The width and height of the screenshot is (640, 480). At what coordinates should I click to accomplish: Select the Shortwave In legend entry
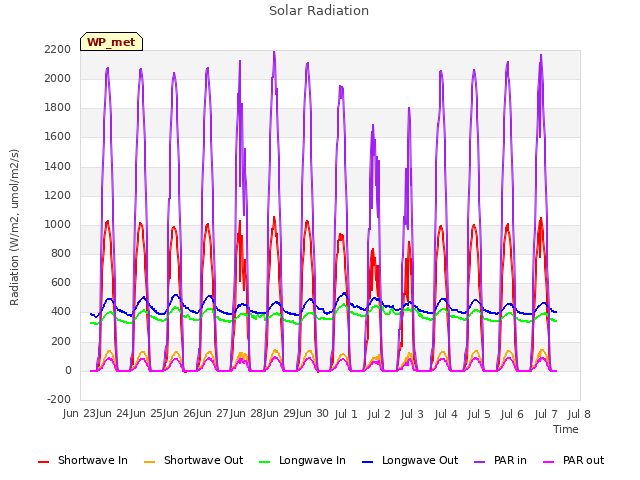coord(83,460)
